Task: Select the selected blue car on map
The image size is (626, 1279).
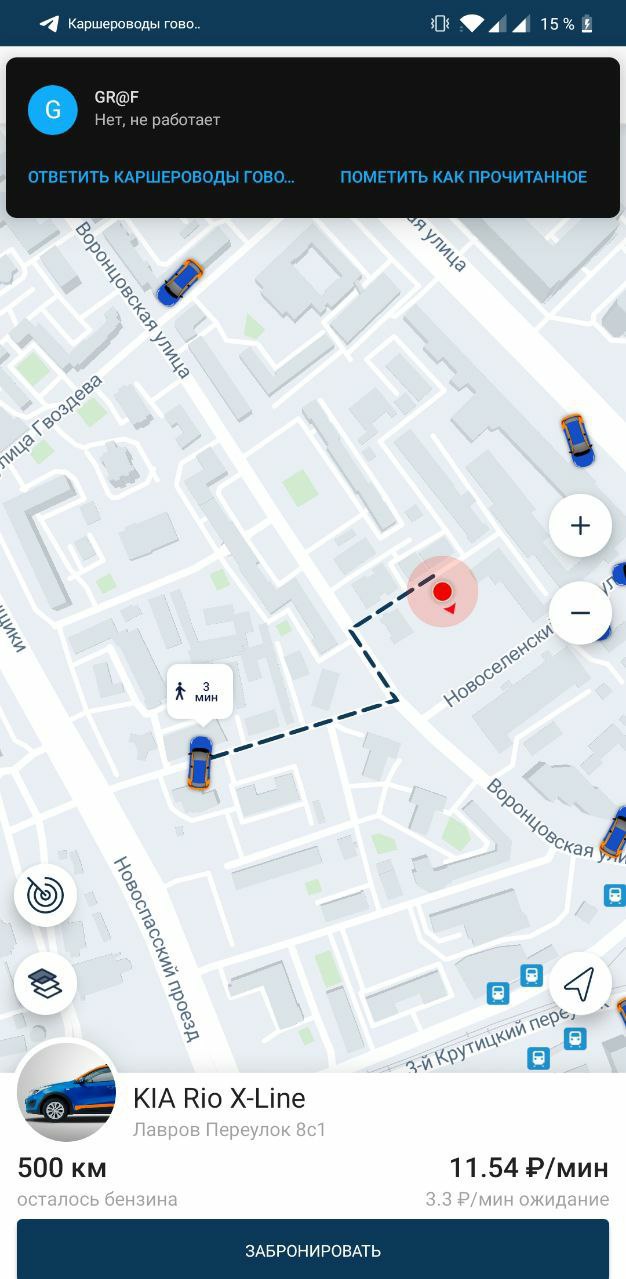Action: point(200,763)
